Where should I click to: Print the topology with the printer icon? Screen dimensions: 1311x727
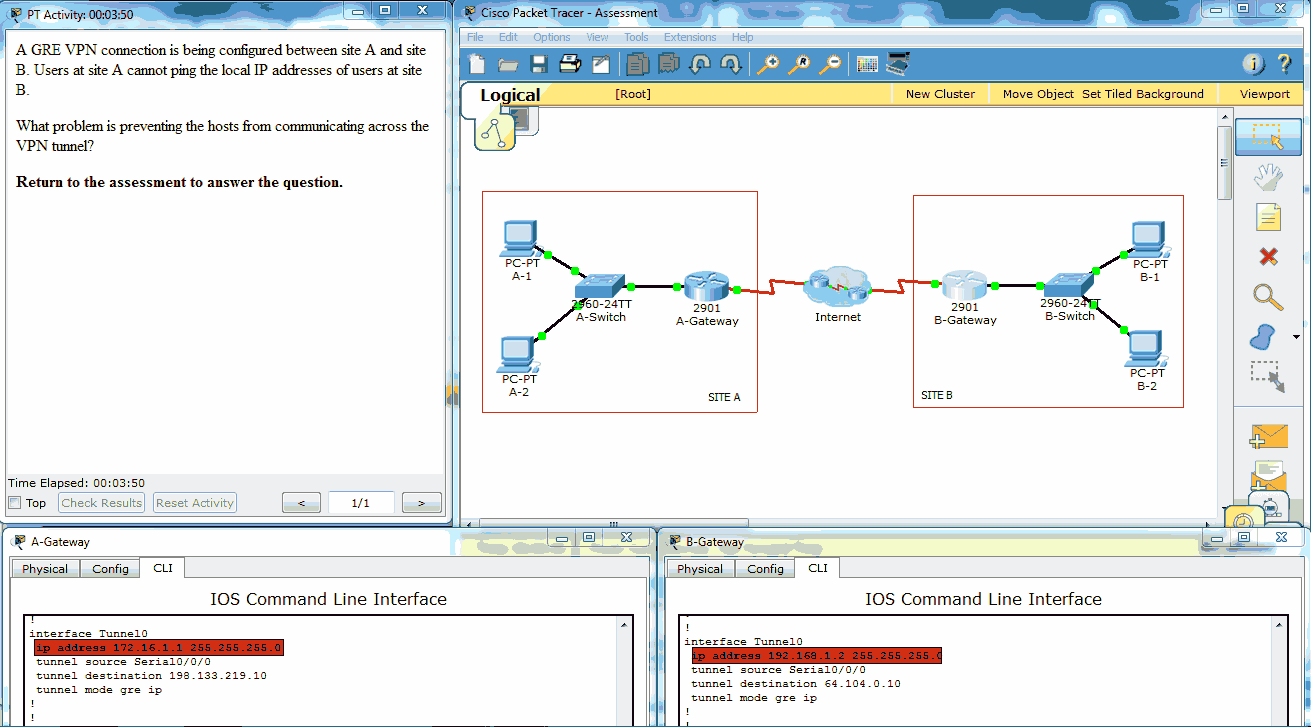570,64
